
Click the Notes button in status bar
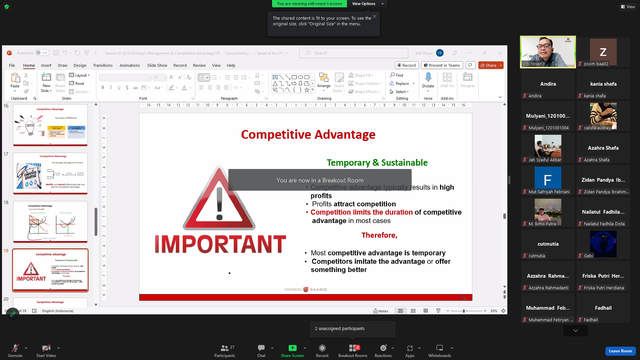click(x=381, y=311)
